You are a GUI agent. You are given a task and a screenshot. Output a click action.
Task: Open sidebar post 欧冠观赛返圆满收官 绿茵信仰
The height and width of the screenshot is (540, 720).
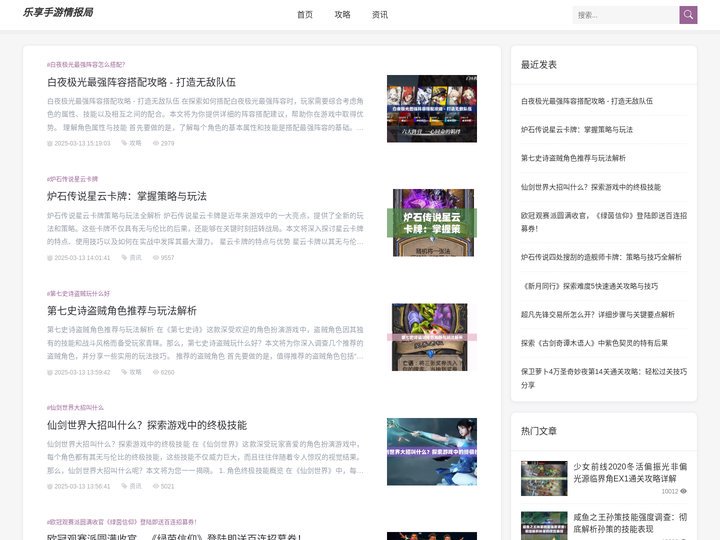604,222
